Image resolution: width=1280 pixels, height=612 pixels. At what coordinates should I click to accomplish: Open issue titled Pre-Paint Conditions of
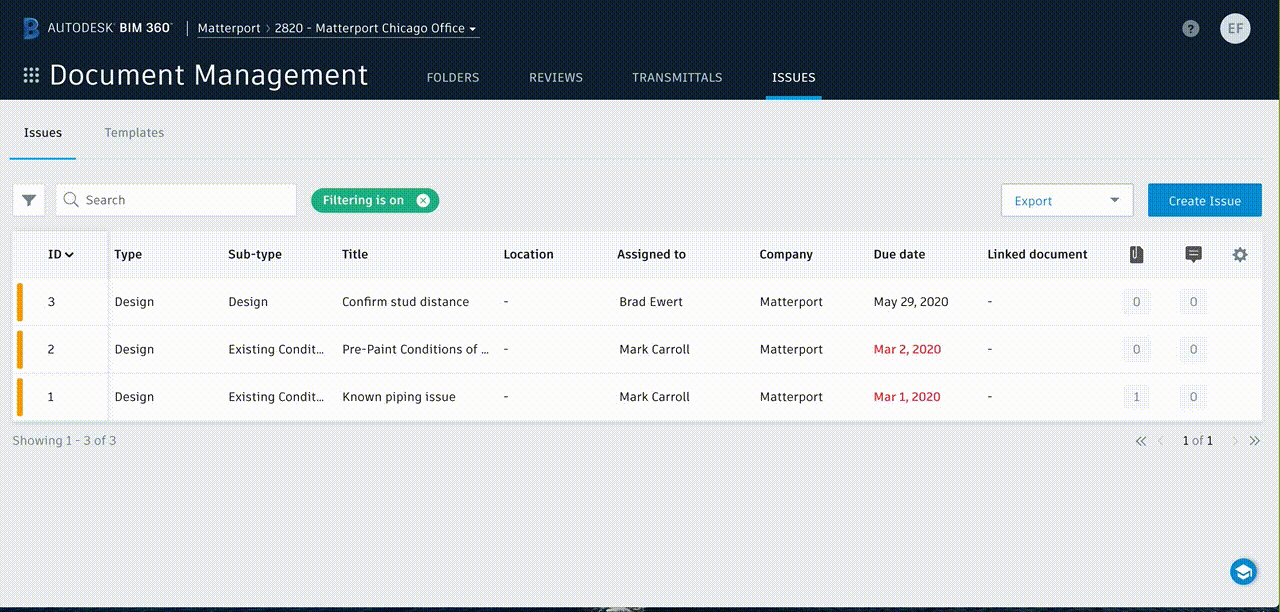[x=415, y=350]
